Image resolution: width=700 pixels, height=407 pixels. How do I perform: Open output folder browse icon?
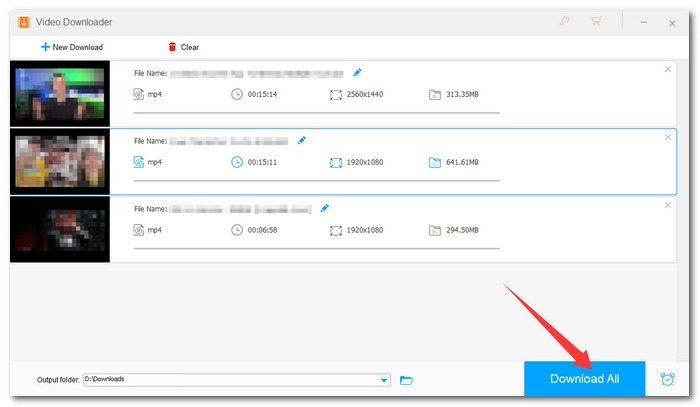pyautogui.click(x=406, y=380)
